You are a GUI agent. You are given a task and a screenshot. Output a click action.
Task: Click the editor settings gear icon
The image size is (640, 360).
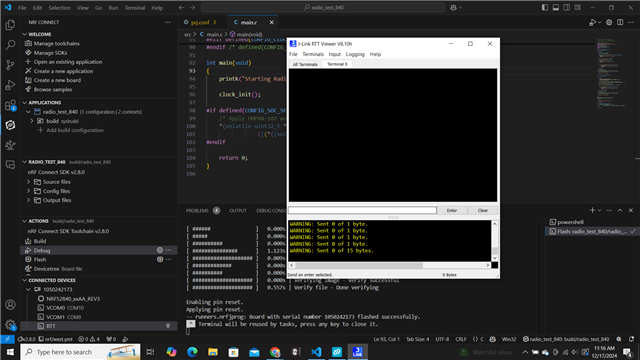[x=609, y=22]
